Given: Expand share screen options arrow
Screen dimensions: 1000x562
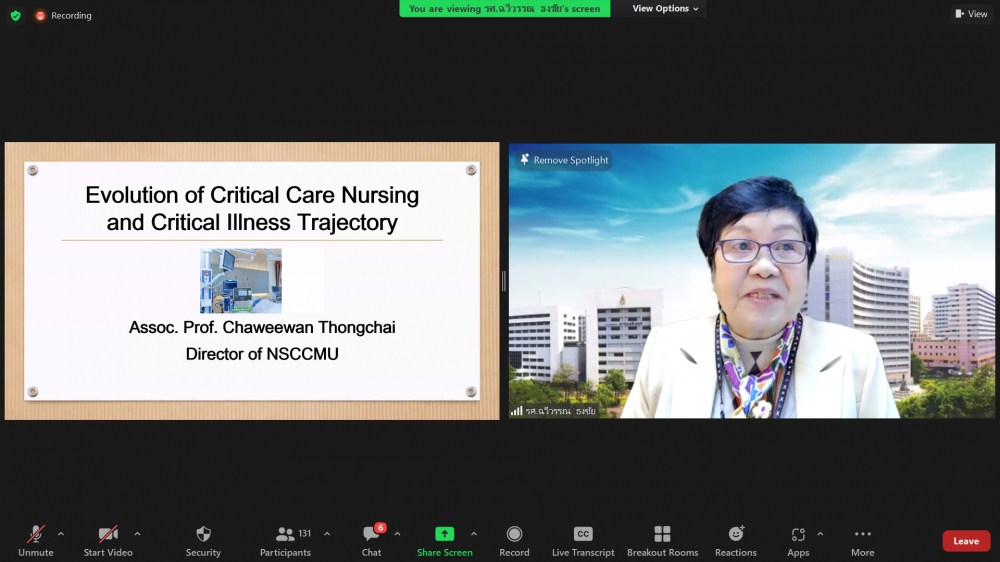Looking at the screenshot, I should point(474,534).
